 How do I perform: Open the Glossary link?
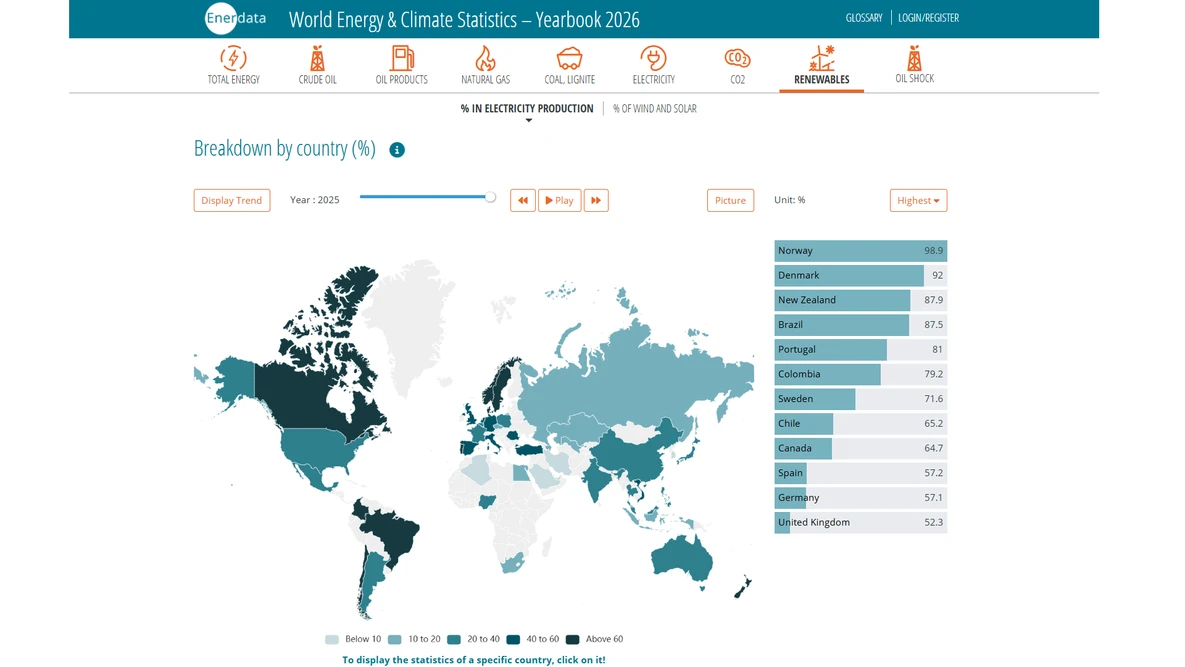[864, 17]
